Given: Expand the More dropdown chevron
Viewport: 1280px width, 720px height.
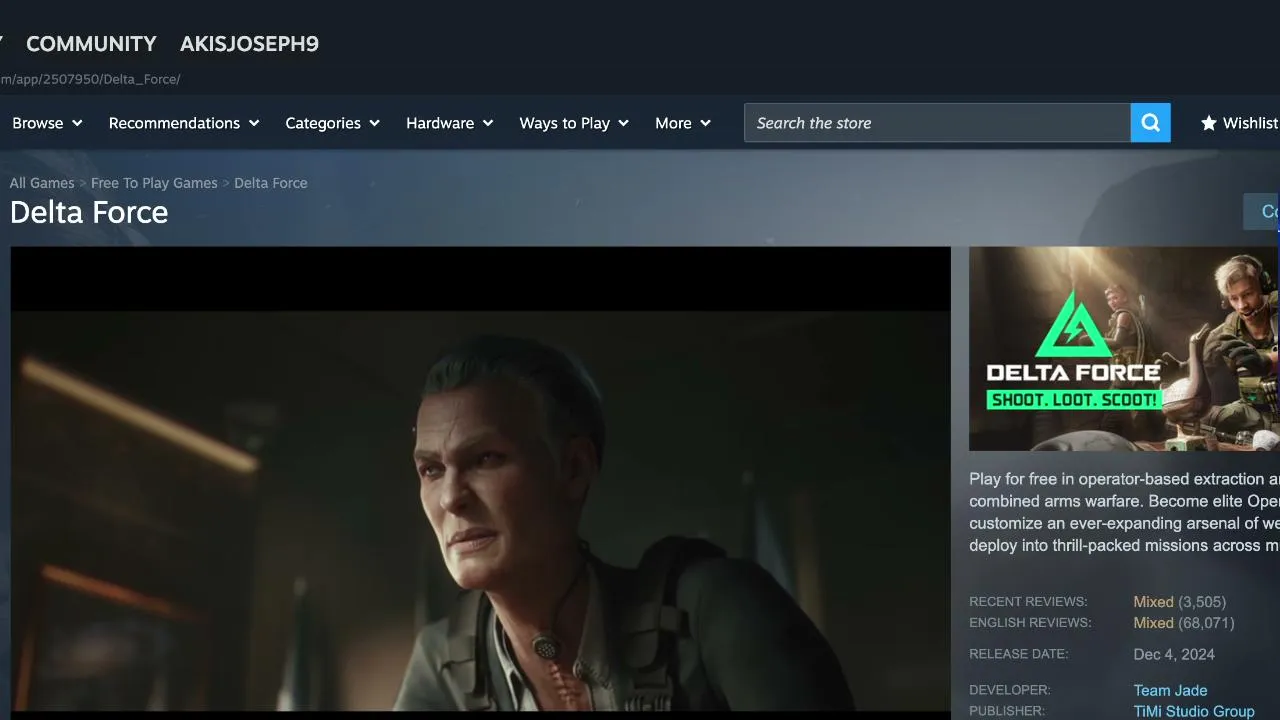Looking at the screenshot, I should coord(705,123).
